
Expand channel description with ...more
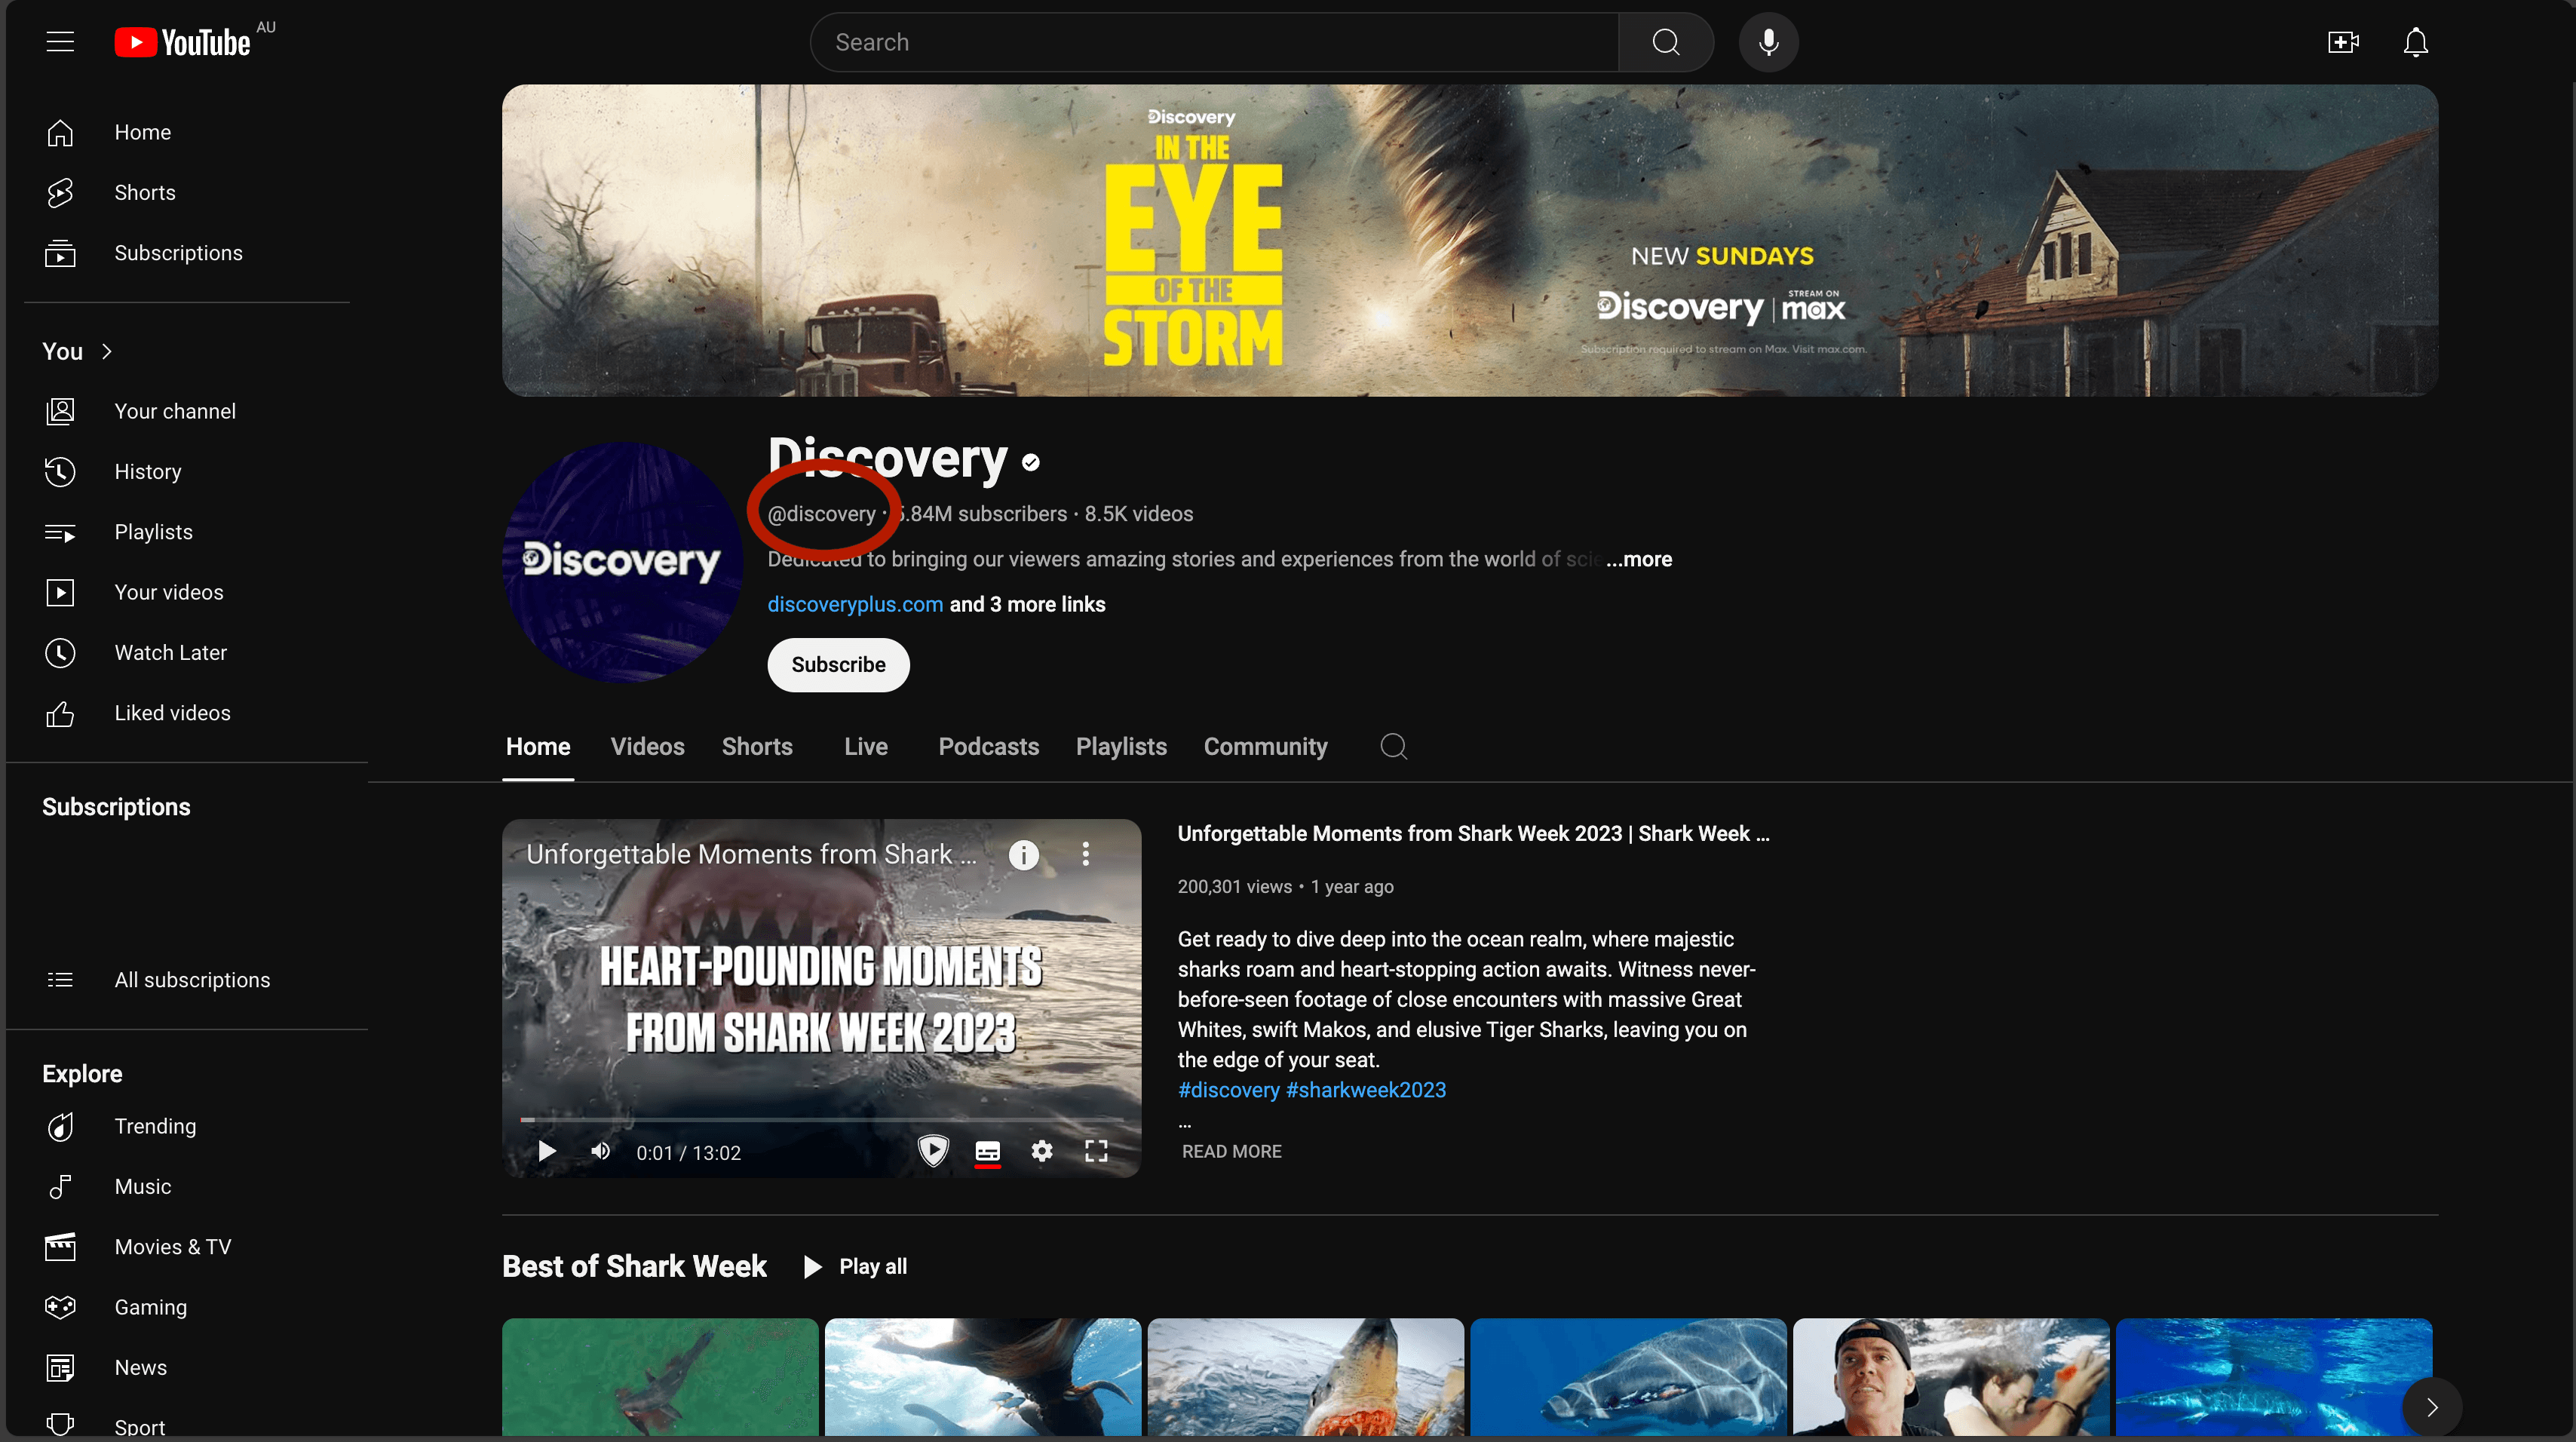pos(1639,559)
